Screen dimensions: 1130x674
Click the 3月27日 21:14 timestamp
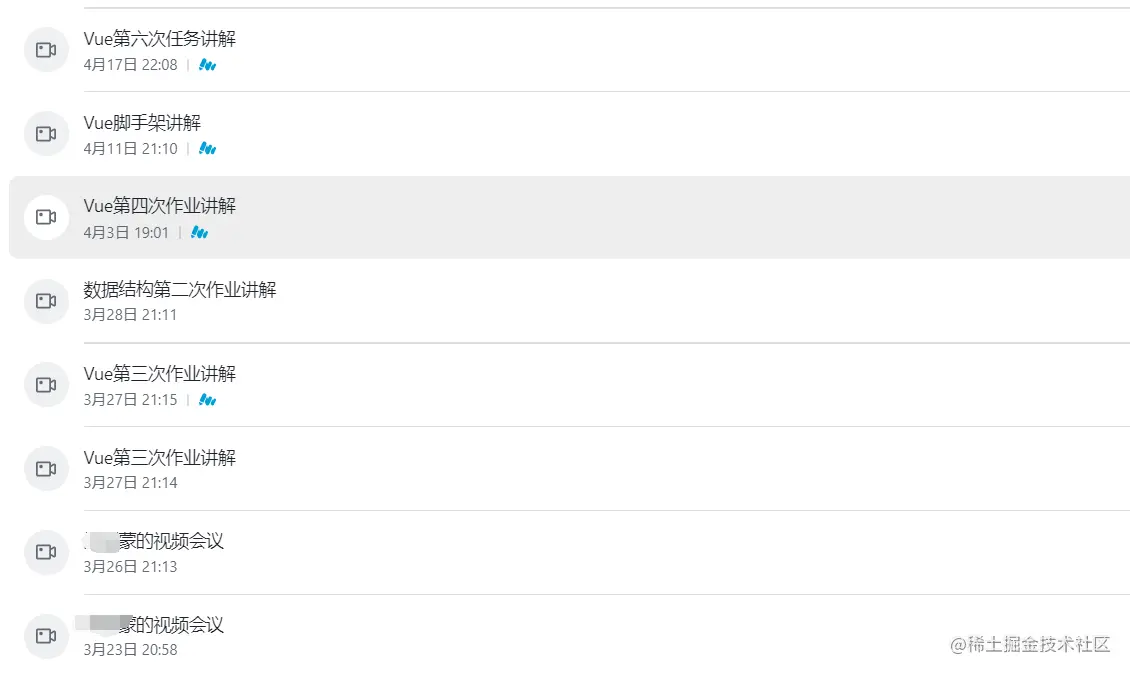coord(130,483)
